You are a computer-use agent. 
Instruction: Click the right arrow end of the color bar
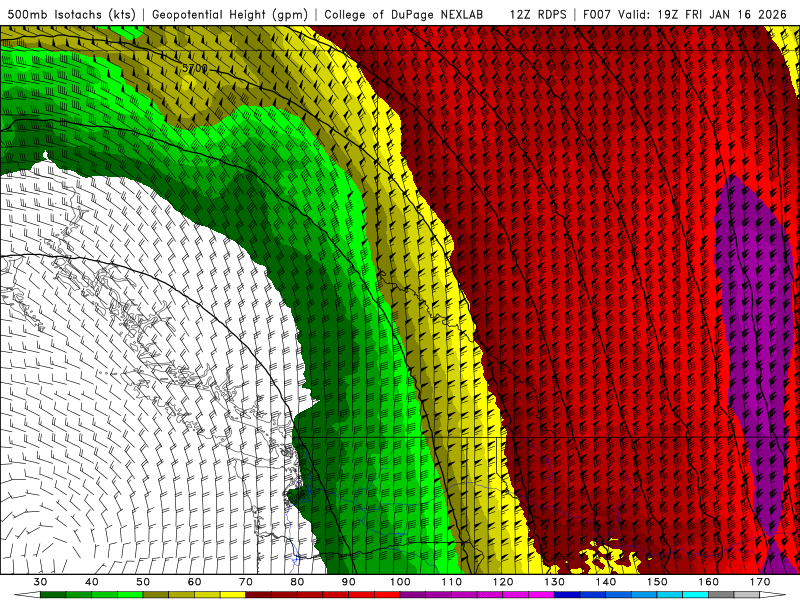click(773, 594)
